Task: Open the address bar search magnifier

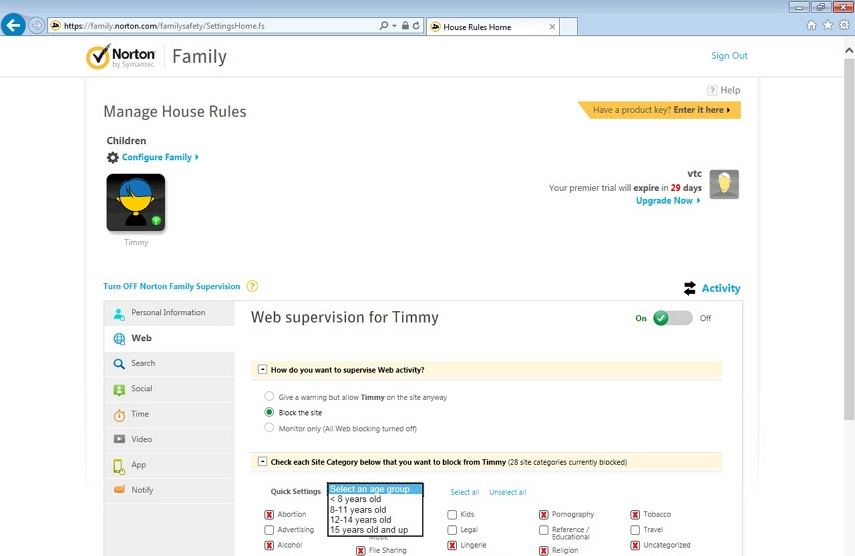Action: 384,26
